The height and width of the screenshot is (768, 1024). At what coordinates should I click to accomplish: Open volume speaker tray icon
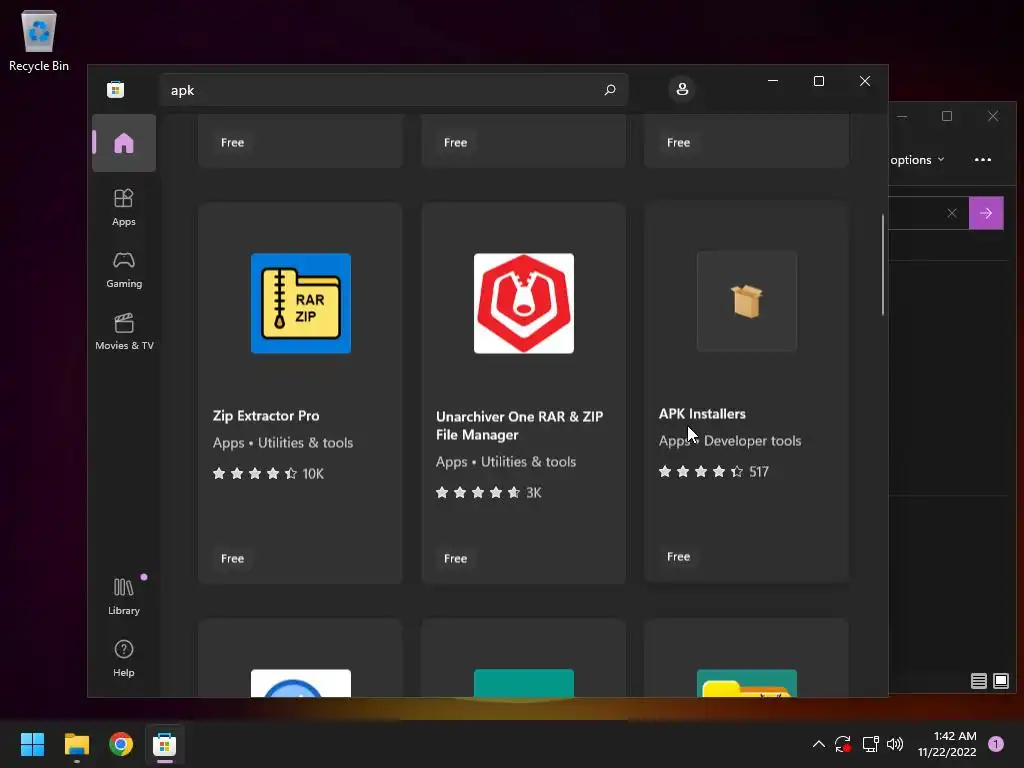click(x=895, y=744)
